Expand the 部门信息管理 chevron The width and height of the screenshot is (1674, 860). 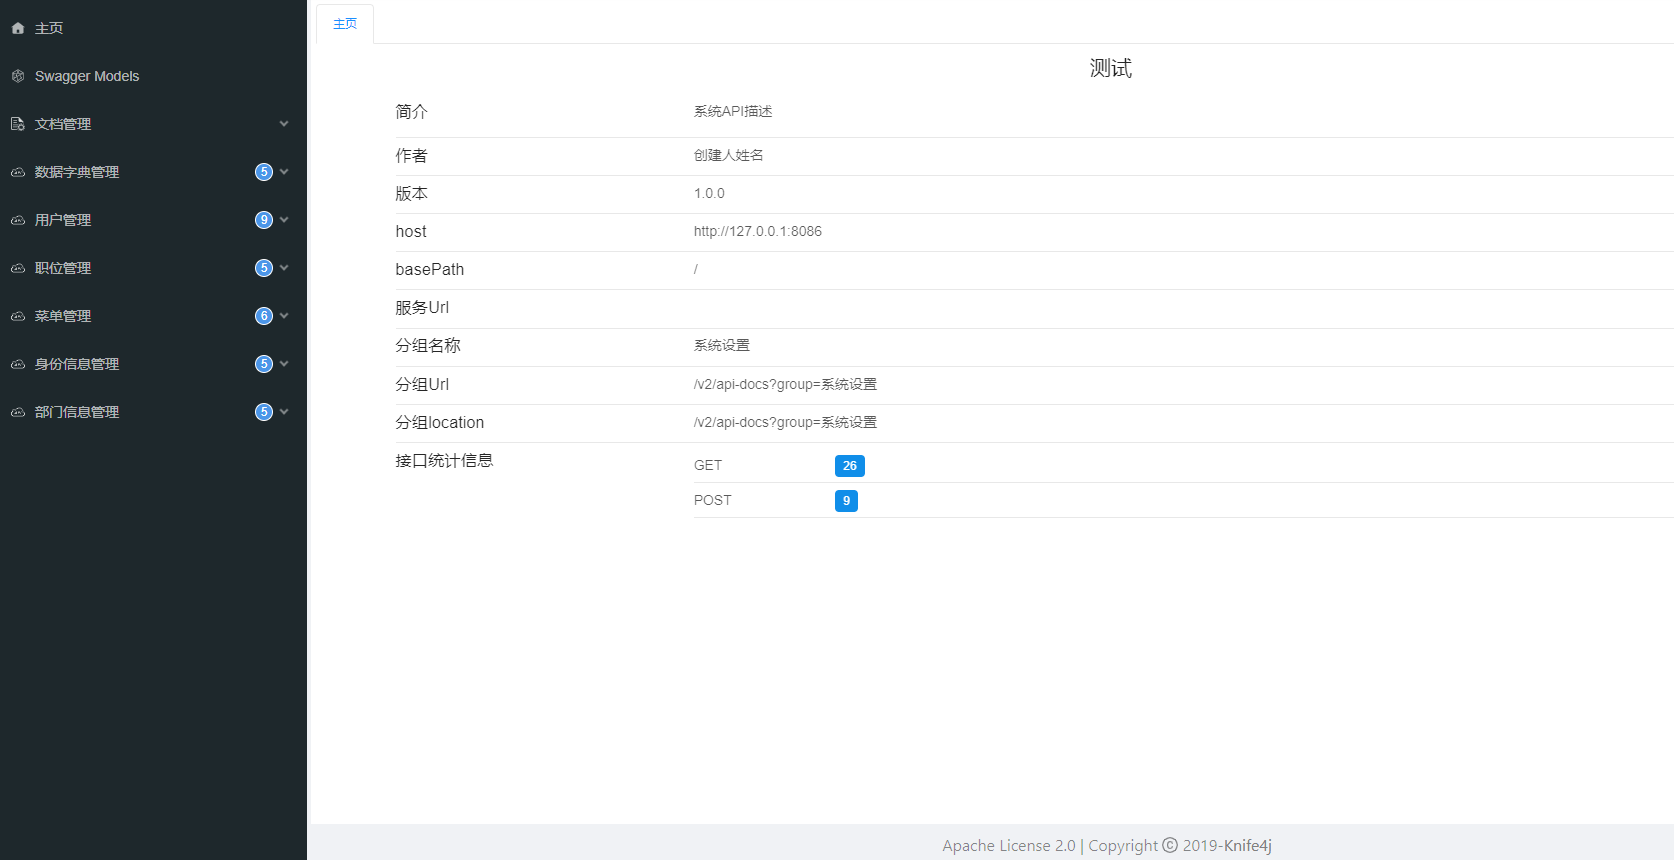(284, 412)
